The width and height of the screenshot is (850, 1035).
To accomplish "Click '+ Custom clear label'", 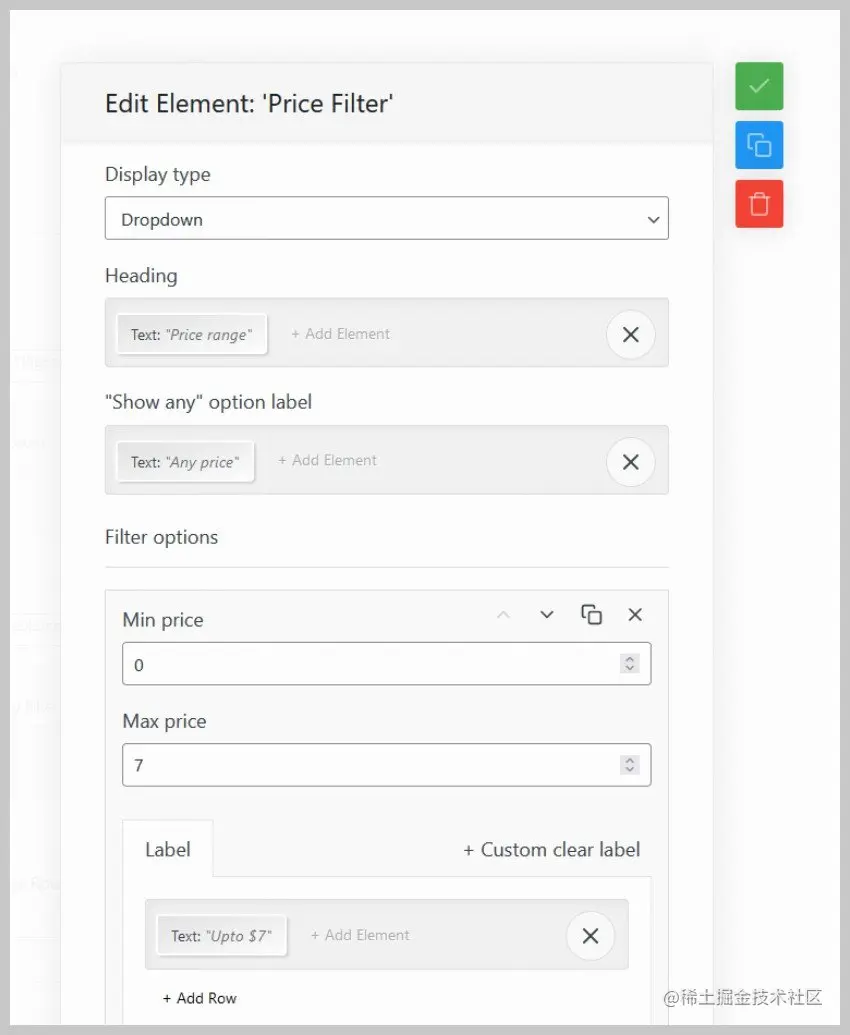I will [551, 850].
